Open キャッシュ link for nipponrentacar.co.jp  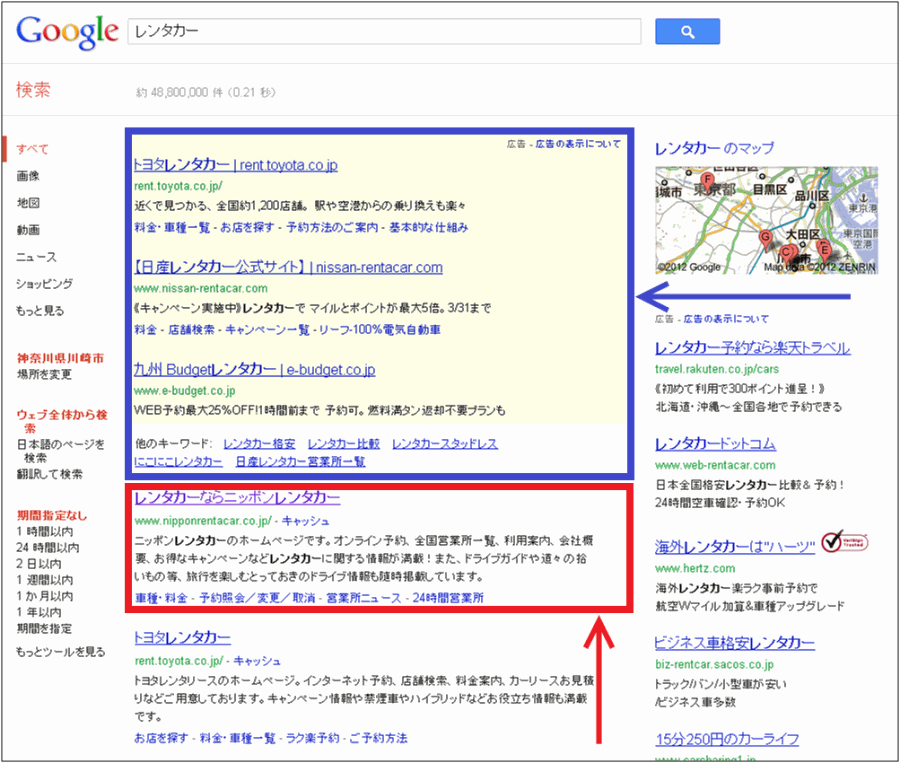pyautogui.click(x=305, y=521)
